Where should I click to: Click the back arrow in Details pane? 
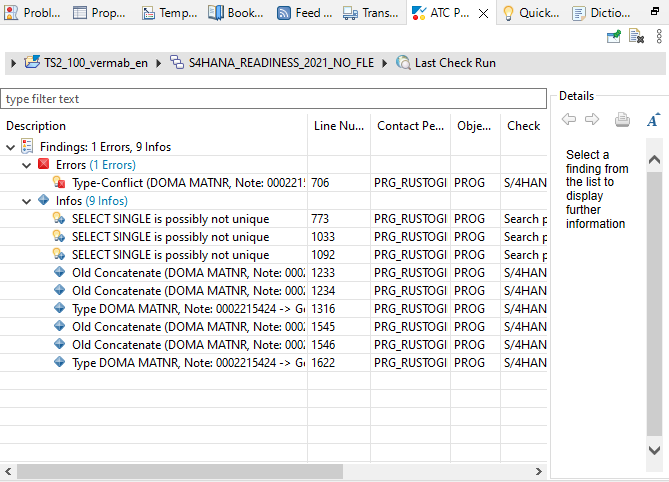click(569, 120)
